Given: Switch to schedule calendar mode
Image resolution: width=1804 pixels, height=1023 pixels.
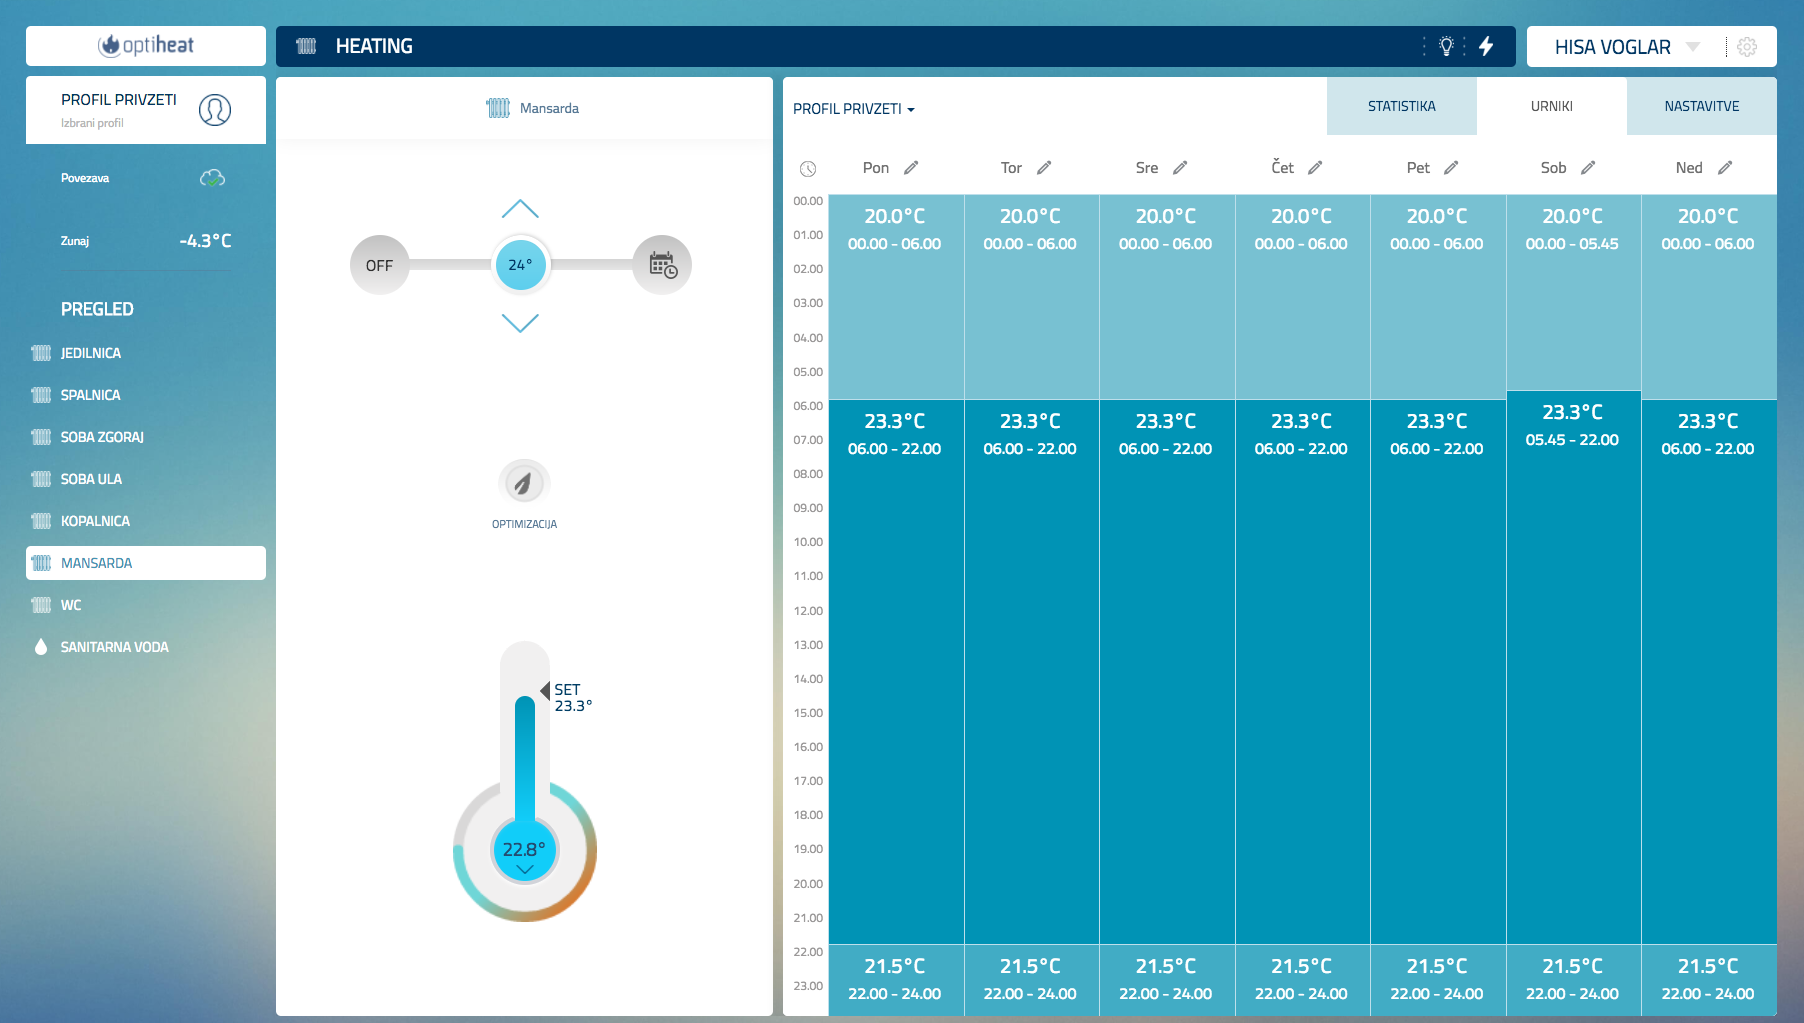Looking at the screenshot, I should click(x=662, y=265).
